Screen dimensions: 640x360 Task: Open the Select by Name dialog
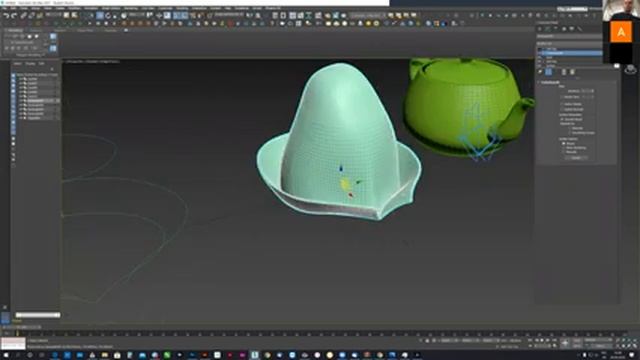(x=73, y=15)
